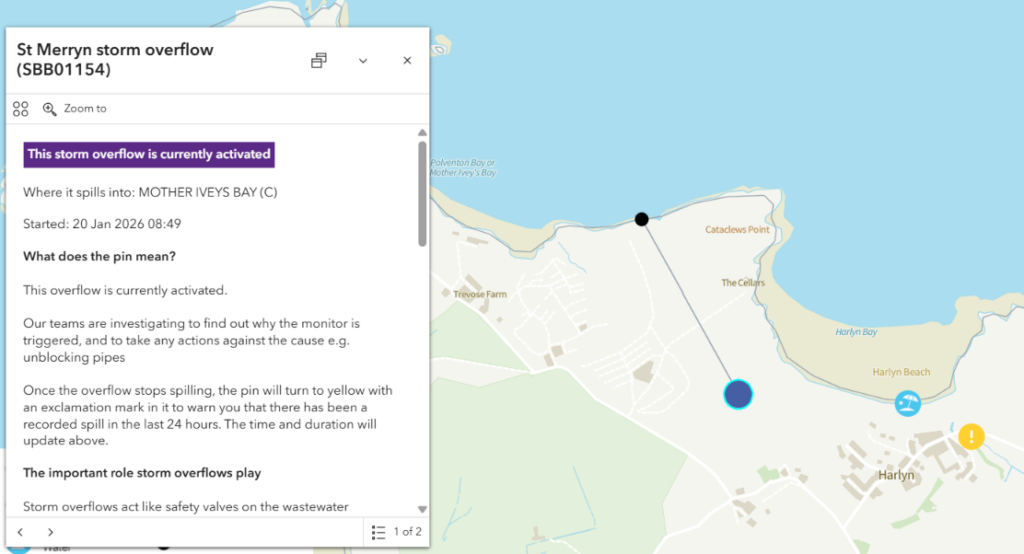The width and height of the screenshot is (1024, 554).
Task: Click the popup vertical scrollbar thumb
Action: pyautogui.click(x=422, y=192)
